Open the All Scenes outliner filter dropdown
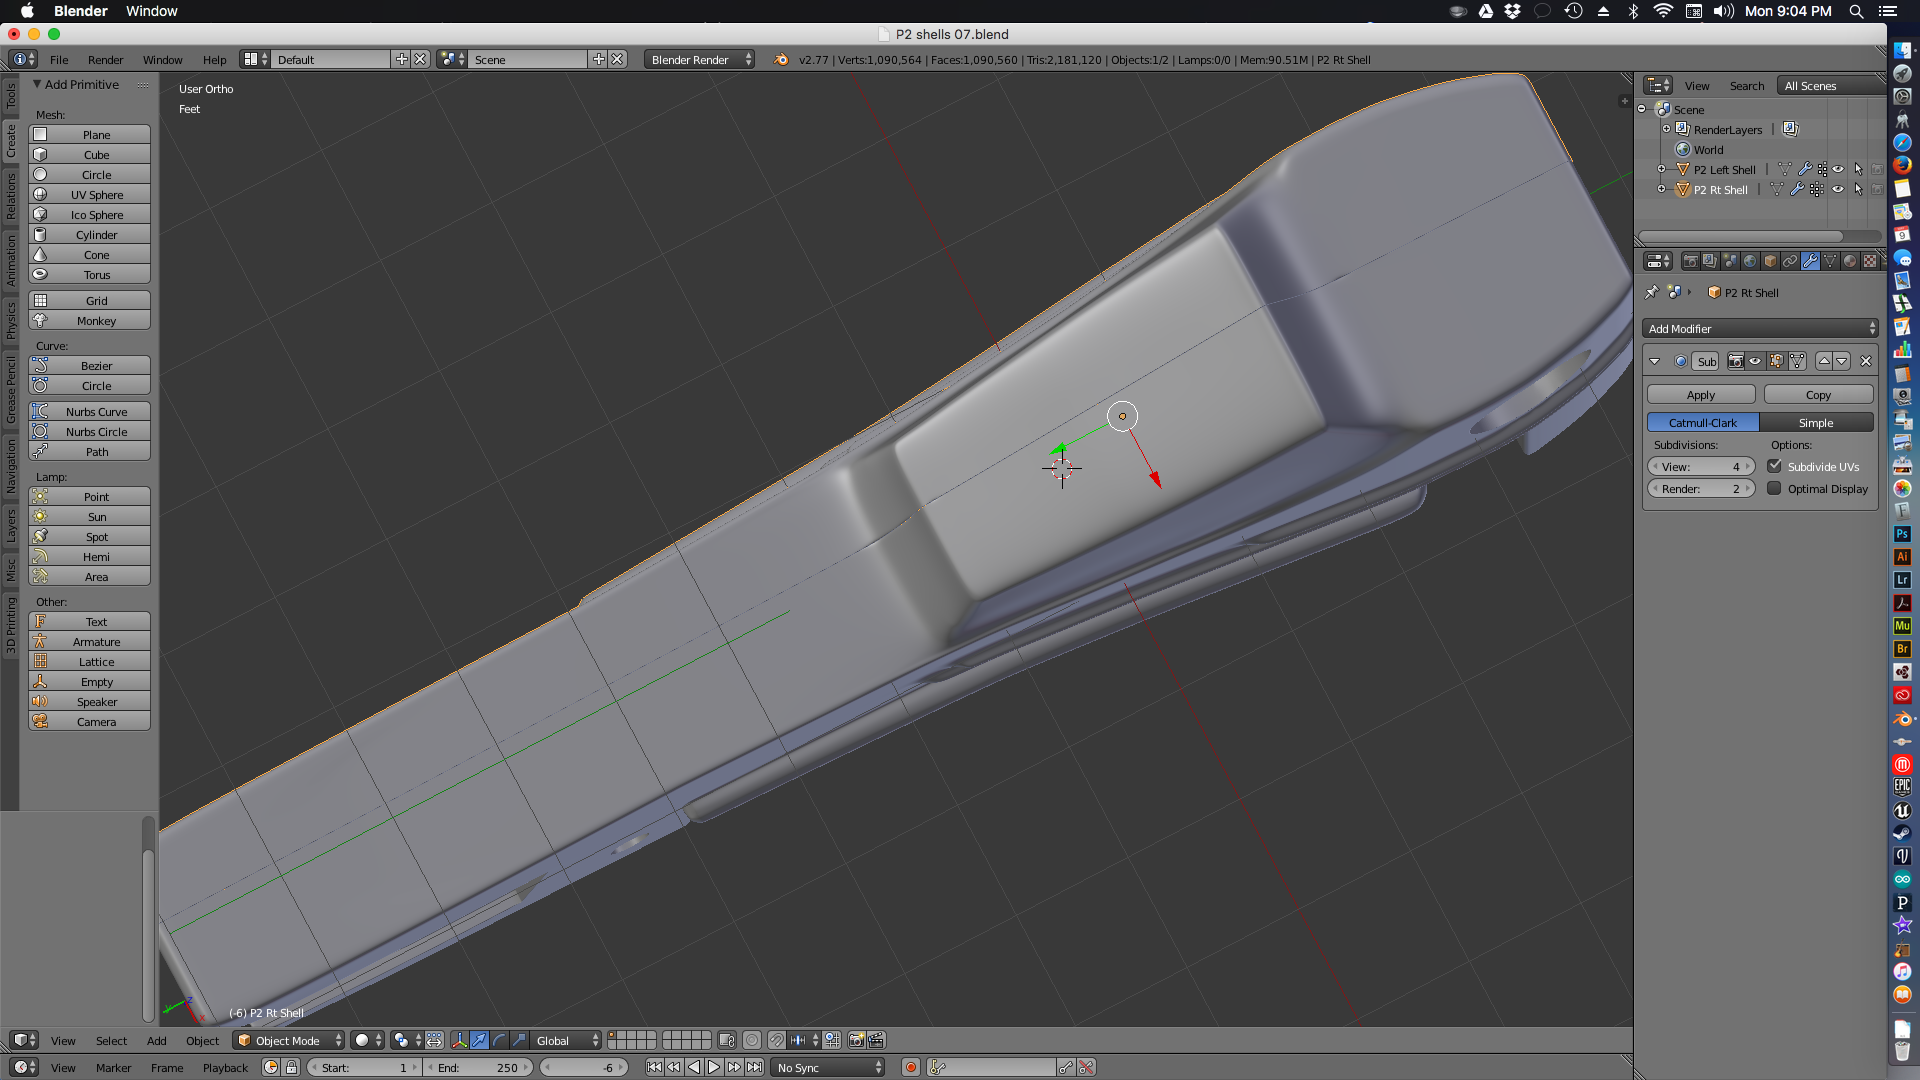 point(1832,86)
